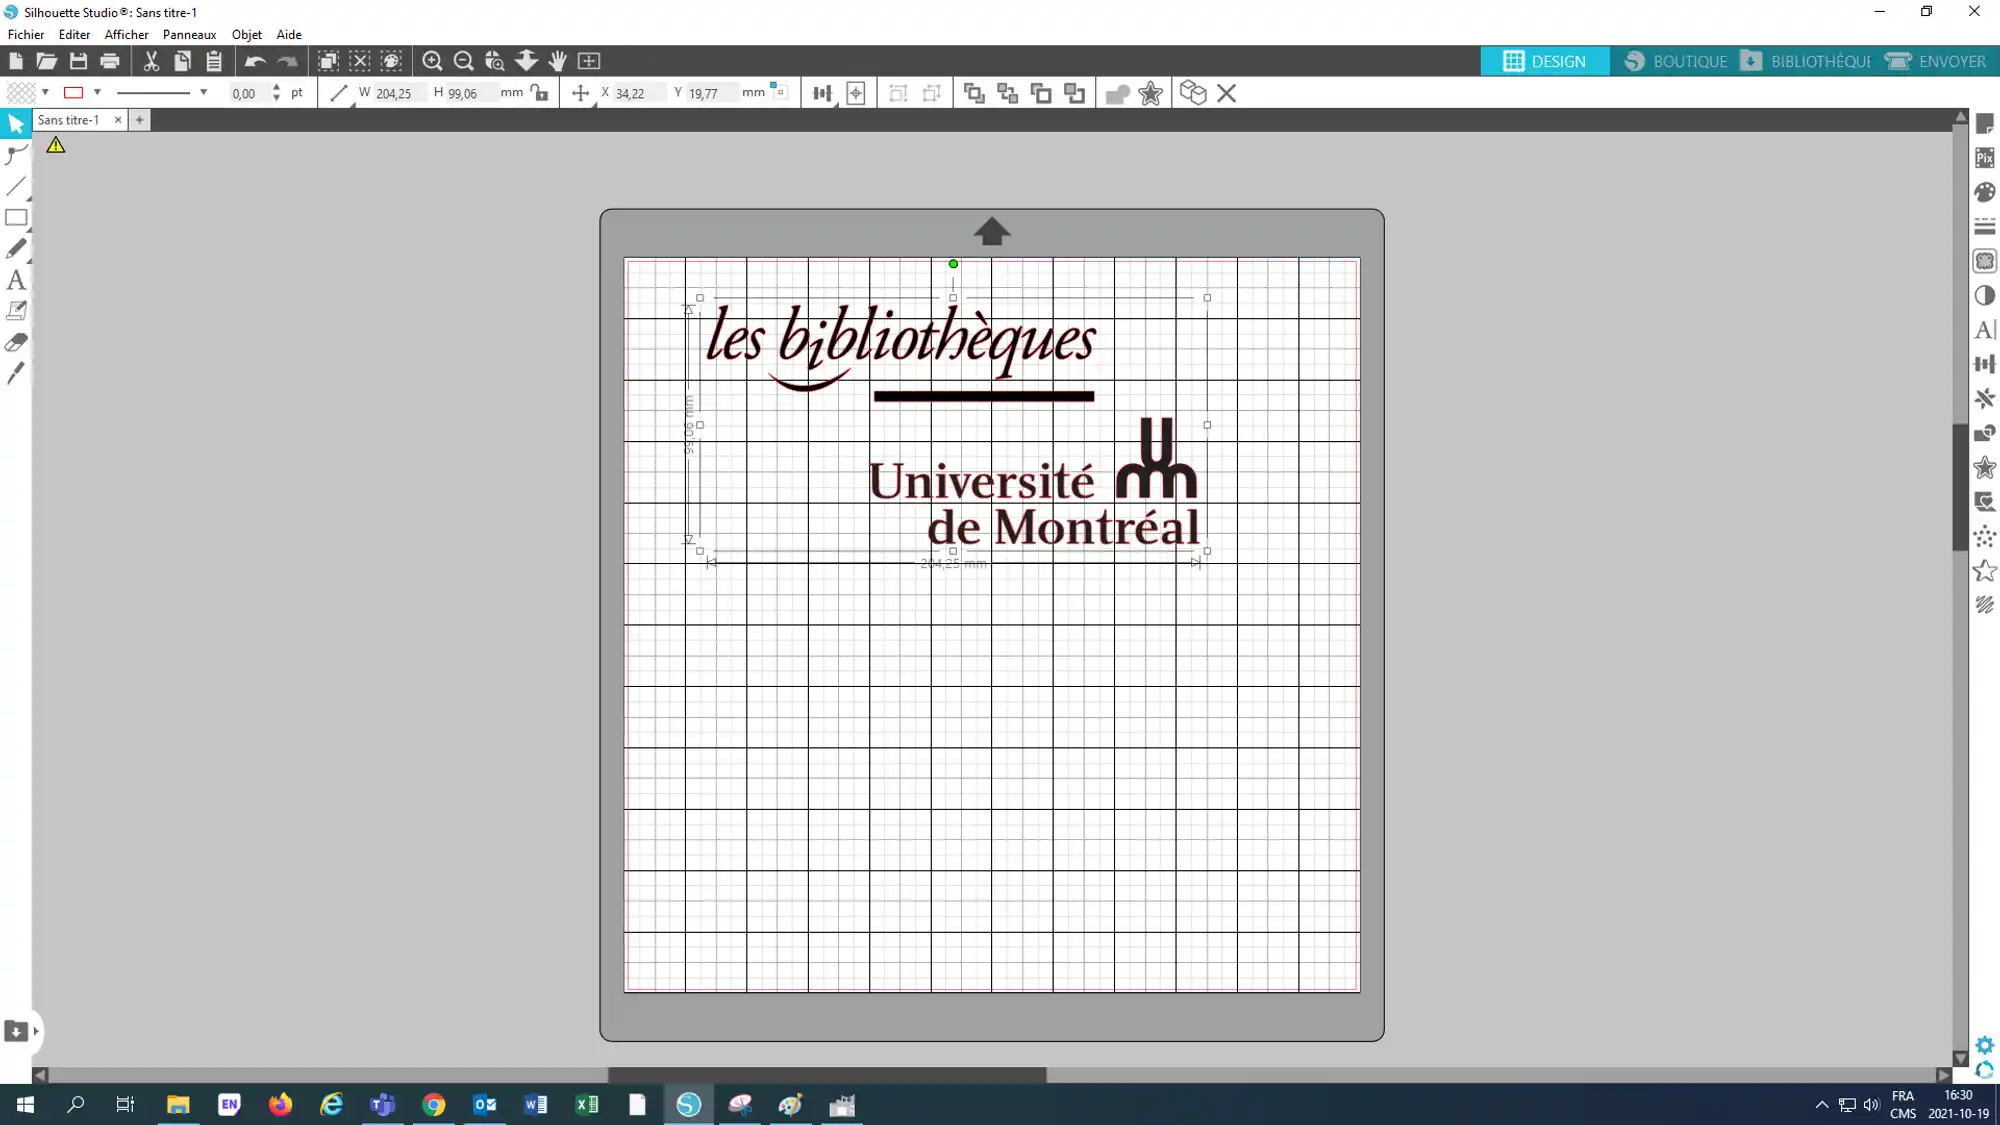Select the Text tool

(x=16, y=280)
